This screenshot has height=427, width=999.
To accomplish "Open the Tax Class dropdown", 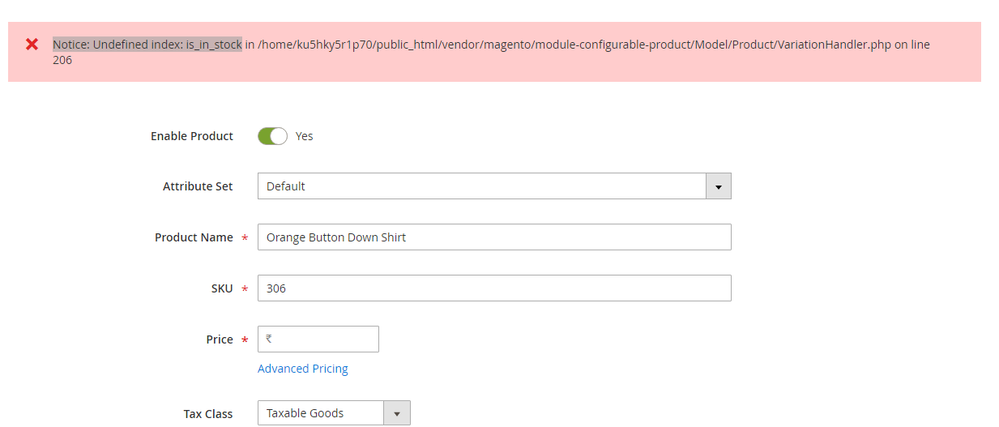I will [x=334, y=413].
